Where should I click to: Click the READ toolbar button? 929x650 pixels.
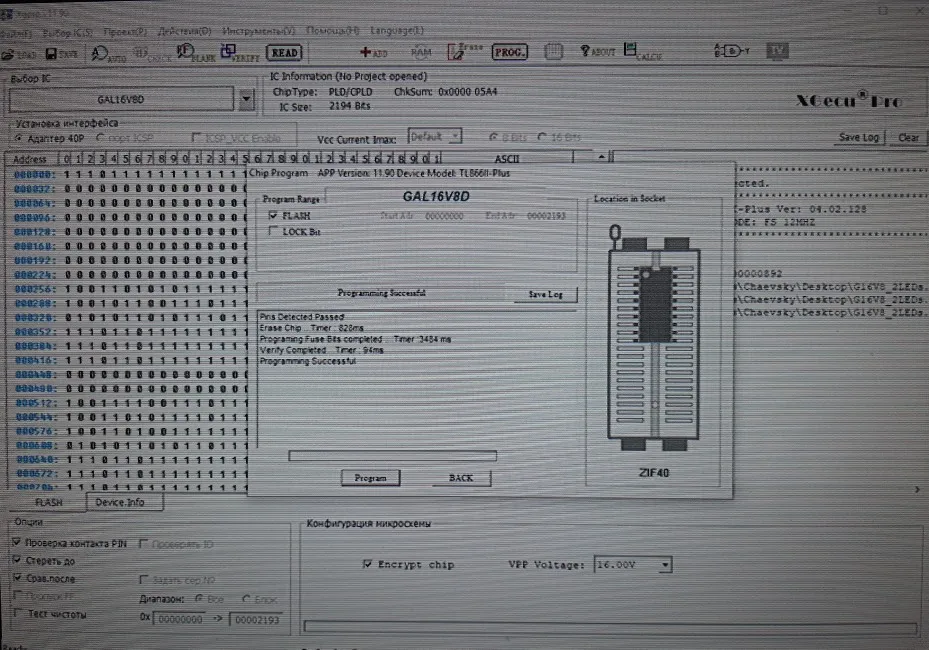(x=284, y=53)
